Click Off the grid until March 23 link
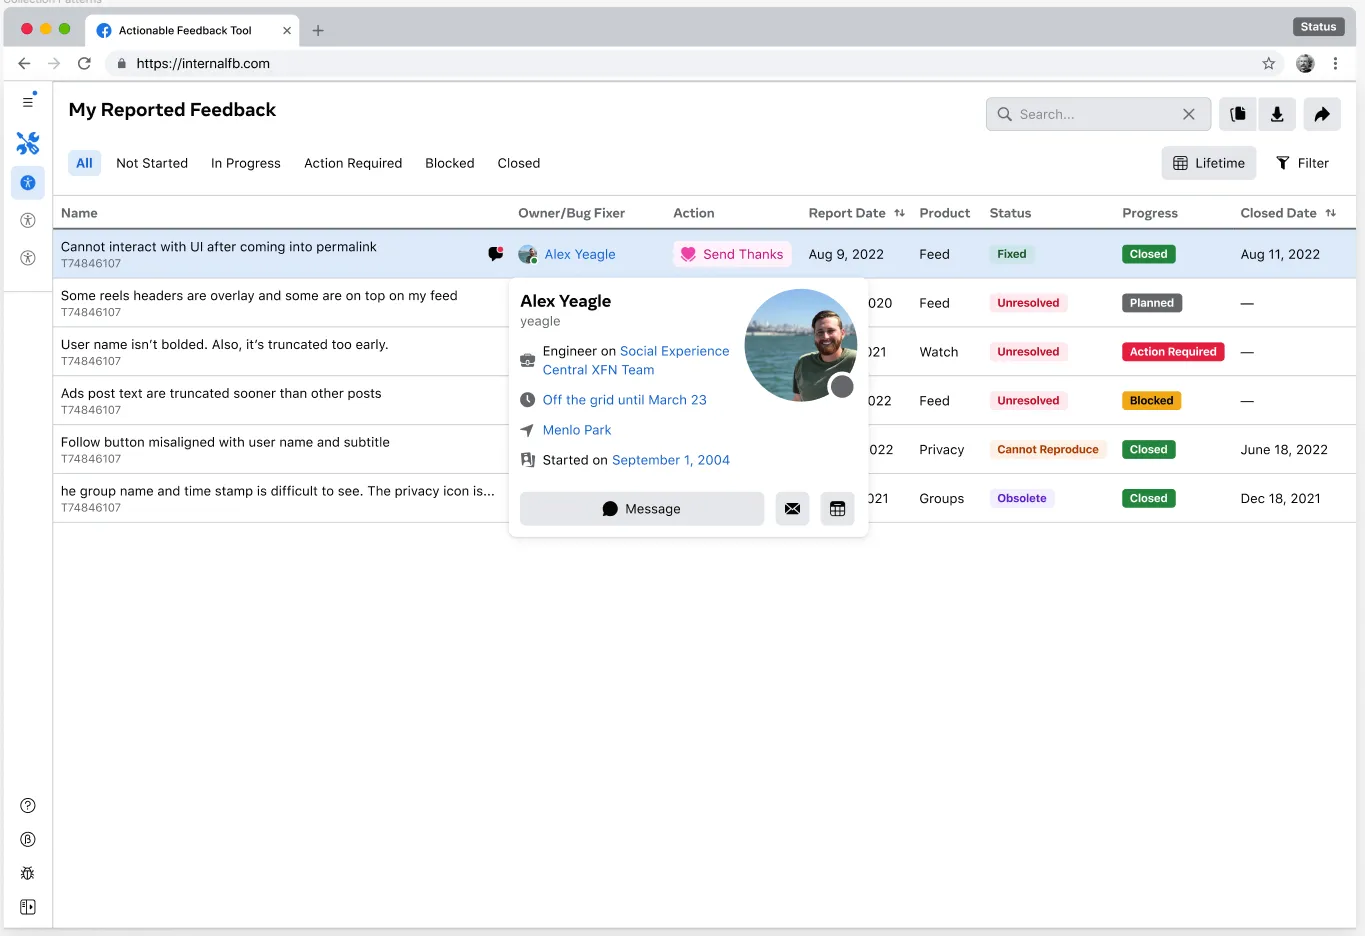The width and height of the screenshot is (1365, 936). [x=625, y=400]
